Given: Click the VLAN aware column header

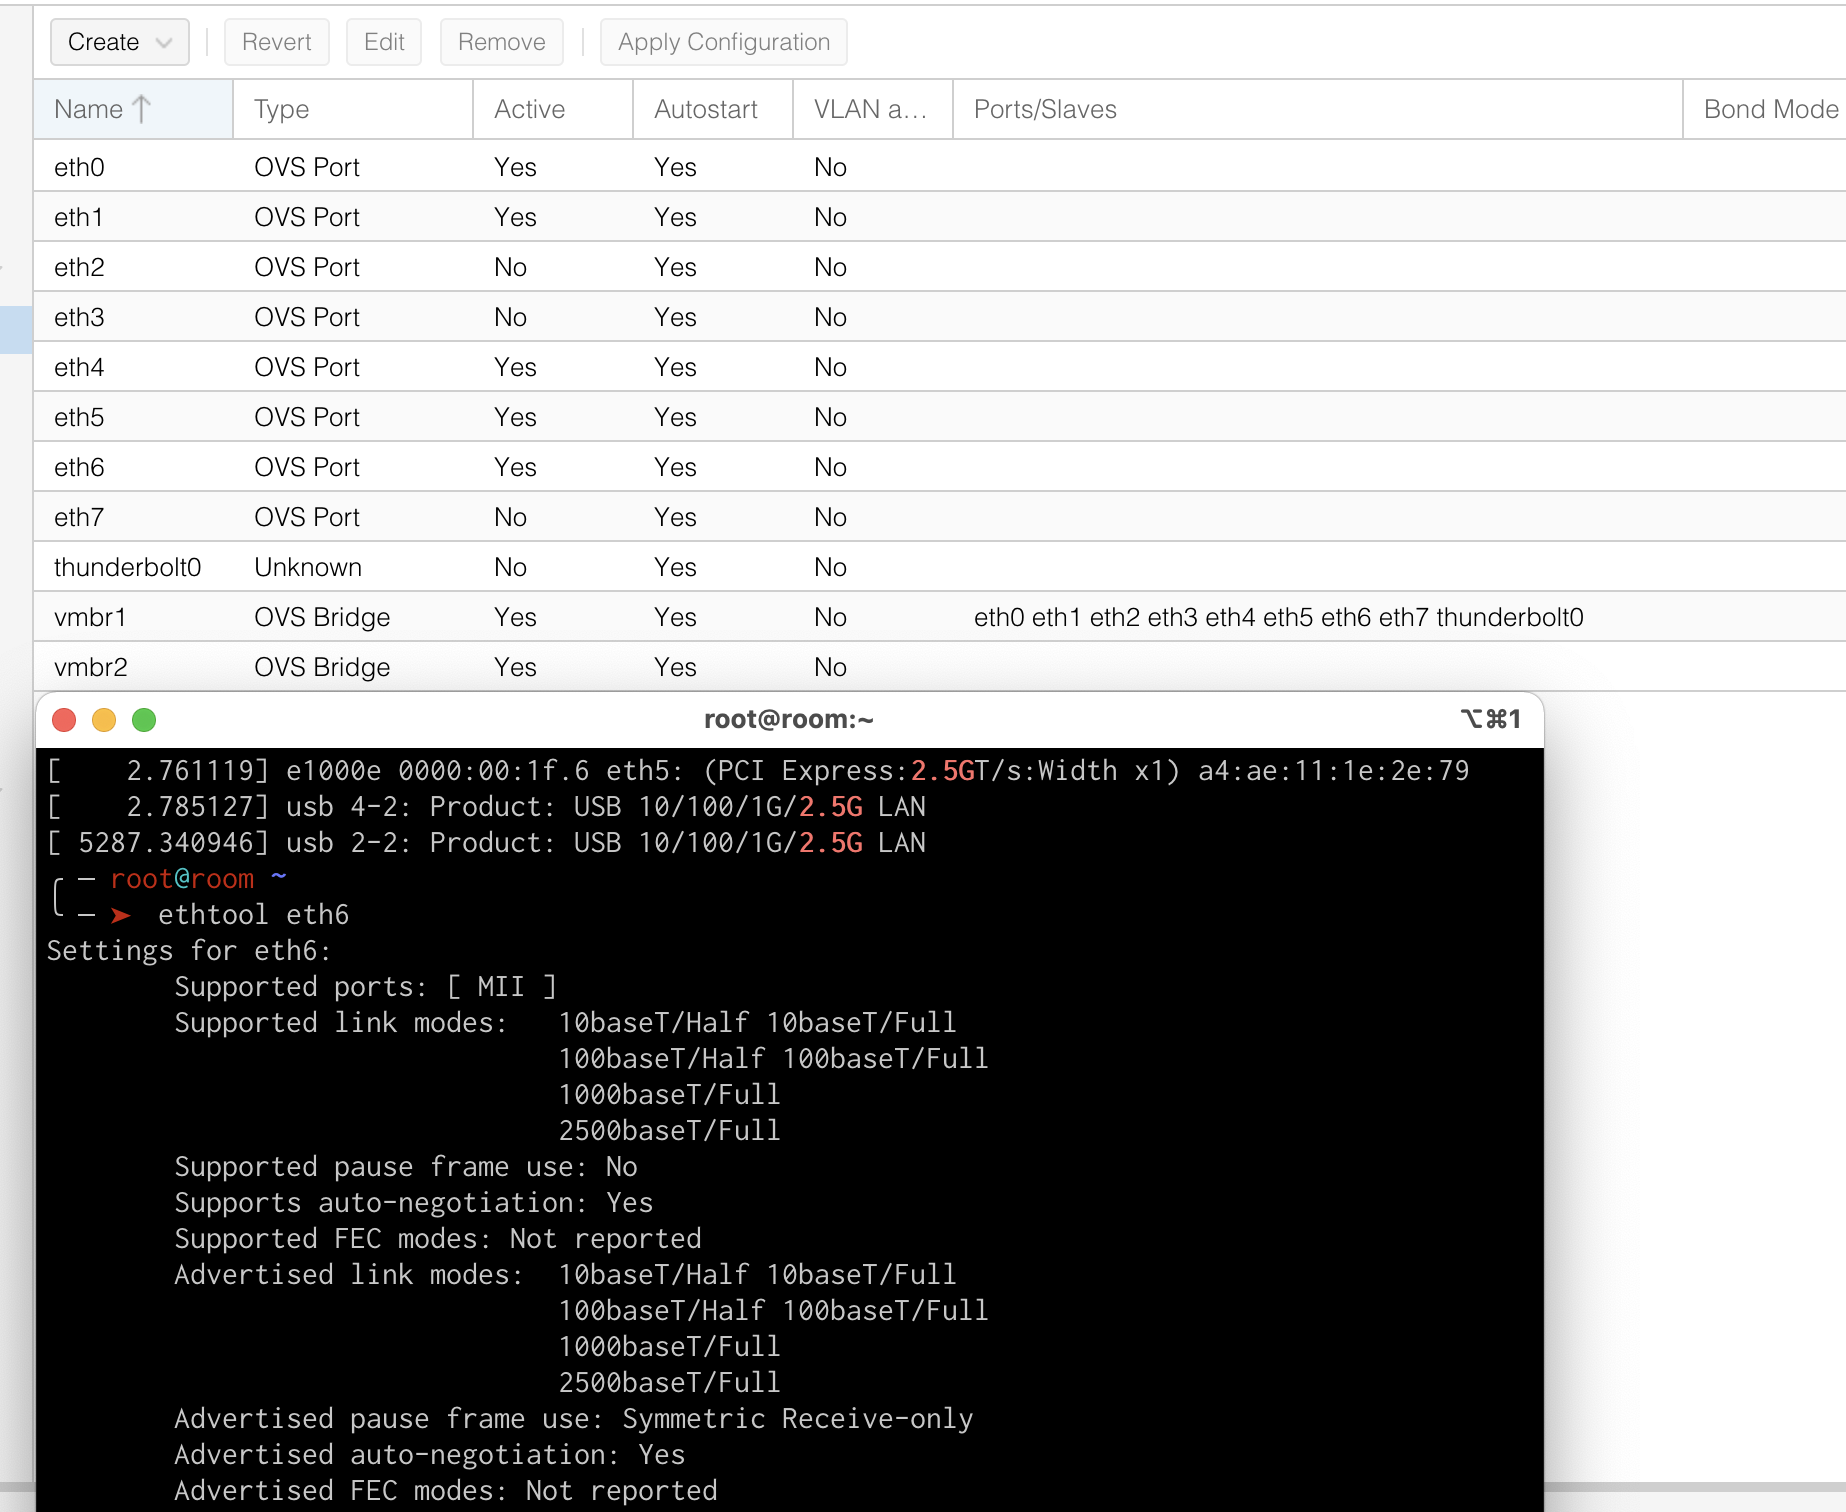Looking at the screenshot, I should click(x=871, y=109).
